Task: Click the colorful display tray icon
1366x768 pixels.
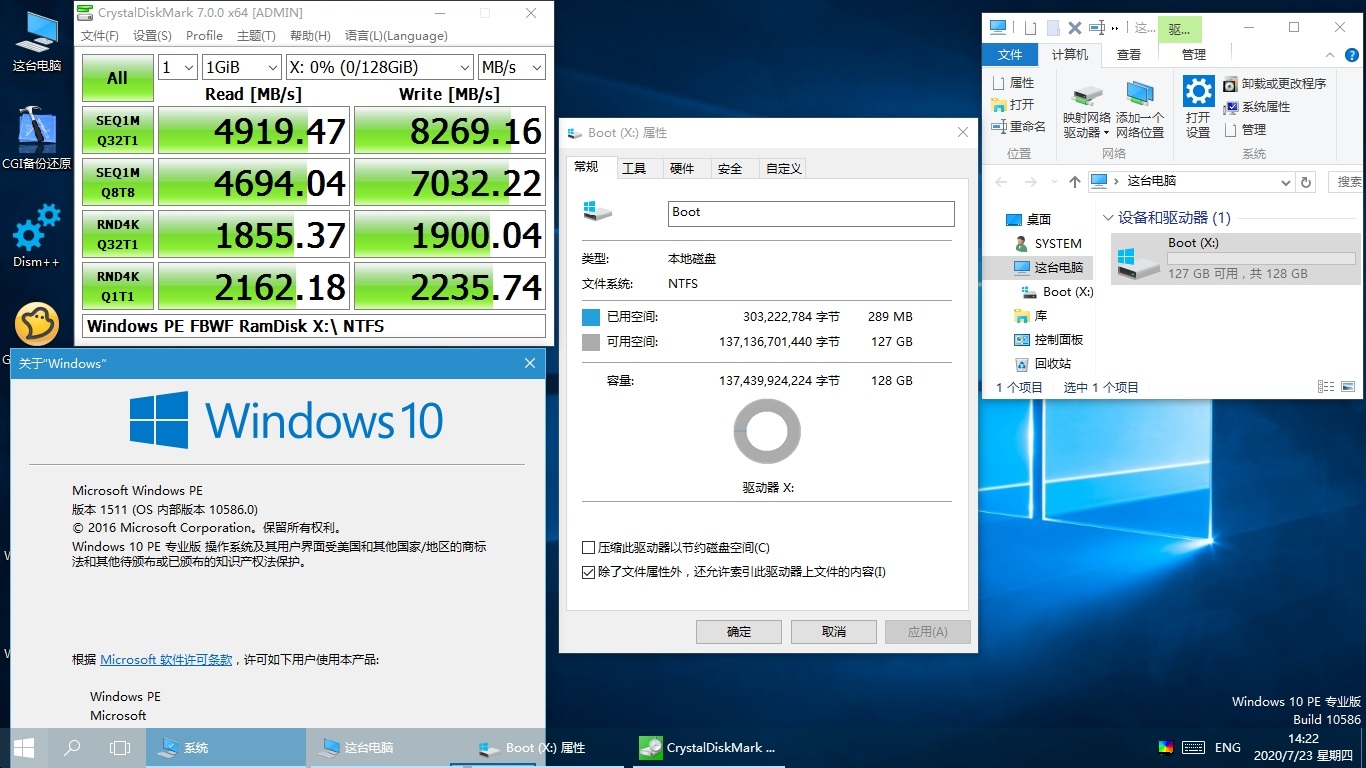Action: click(x=1166, y=747)
